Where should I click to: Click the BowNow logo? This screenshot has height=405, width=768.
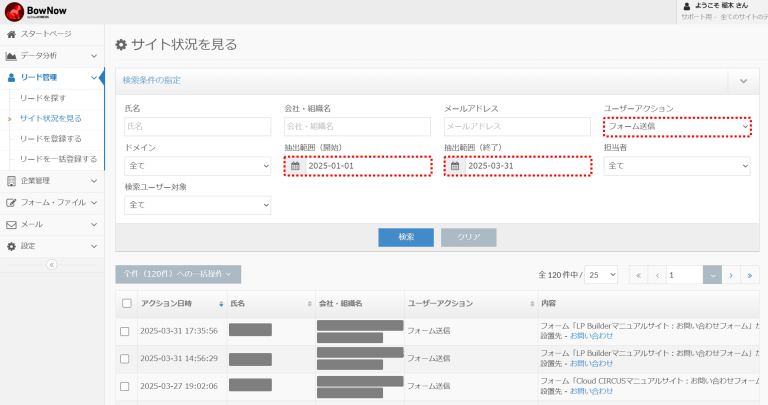point(35,11)
